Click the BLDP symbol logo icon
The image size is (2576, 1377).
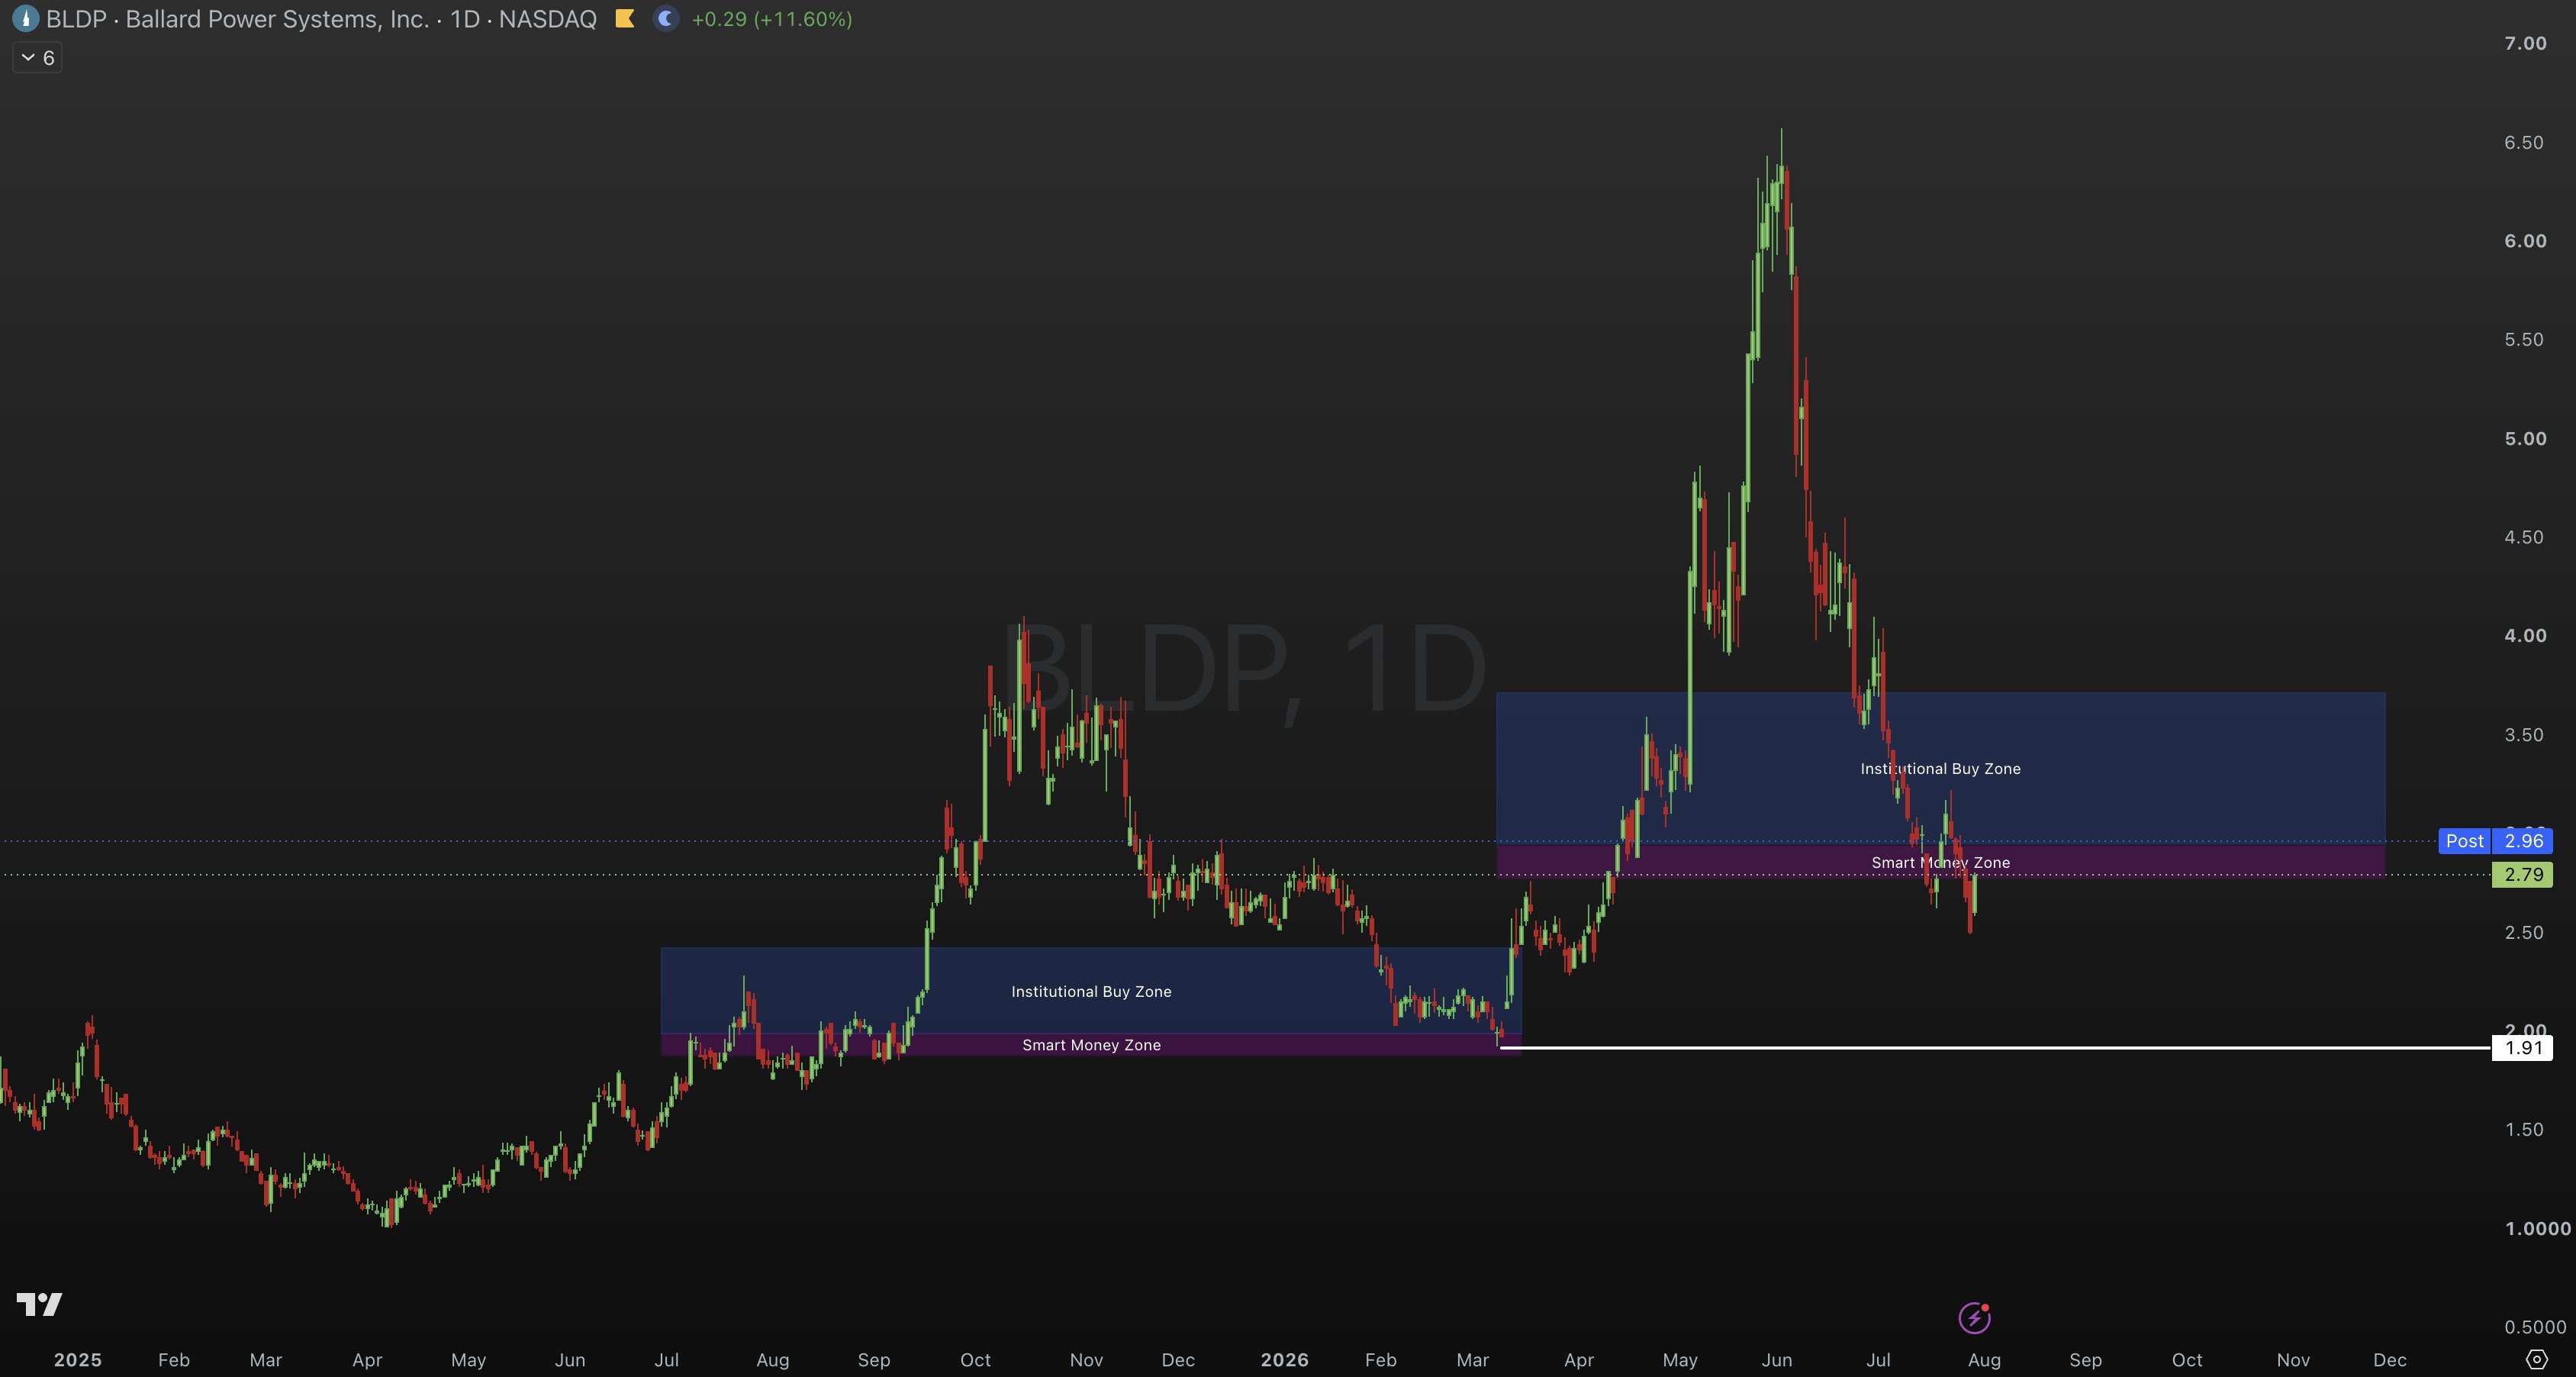point(25,19)
